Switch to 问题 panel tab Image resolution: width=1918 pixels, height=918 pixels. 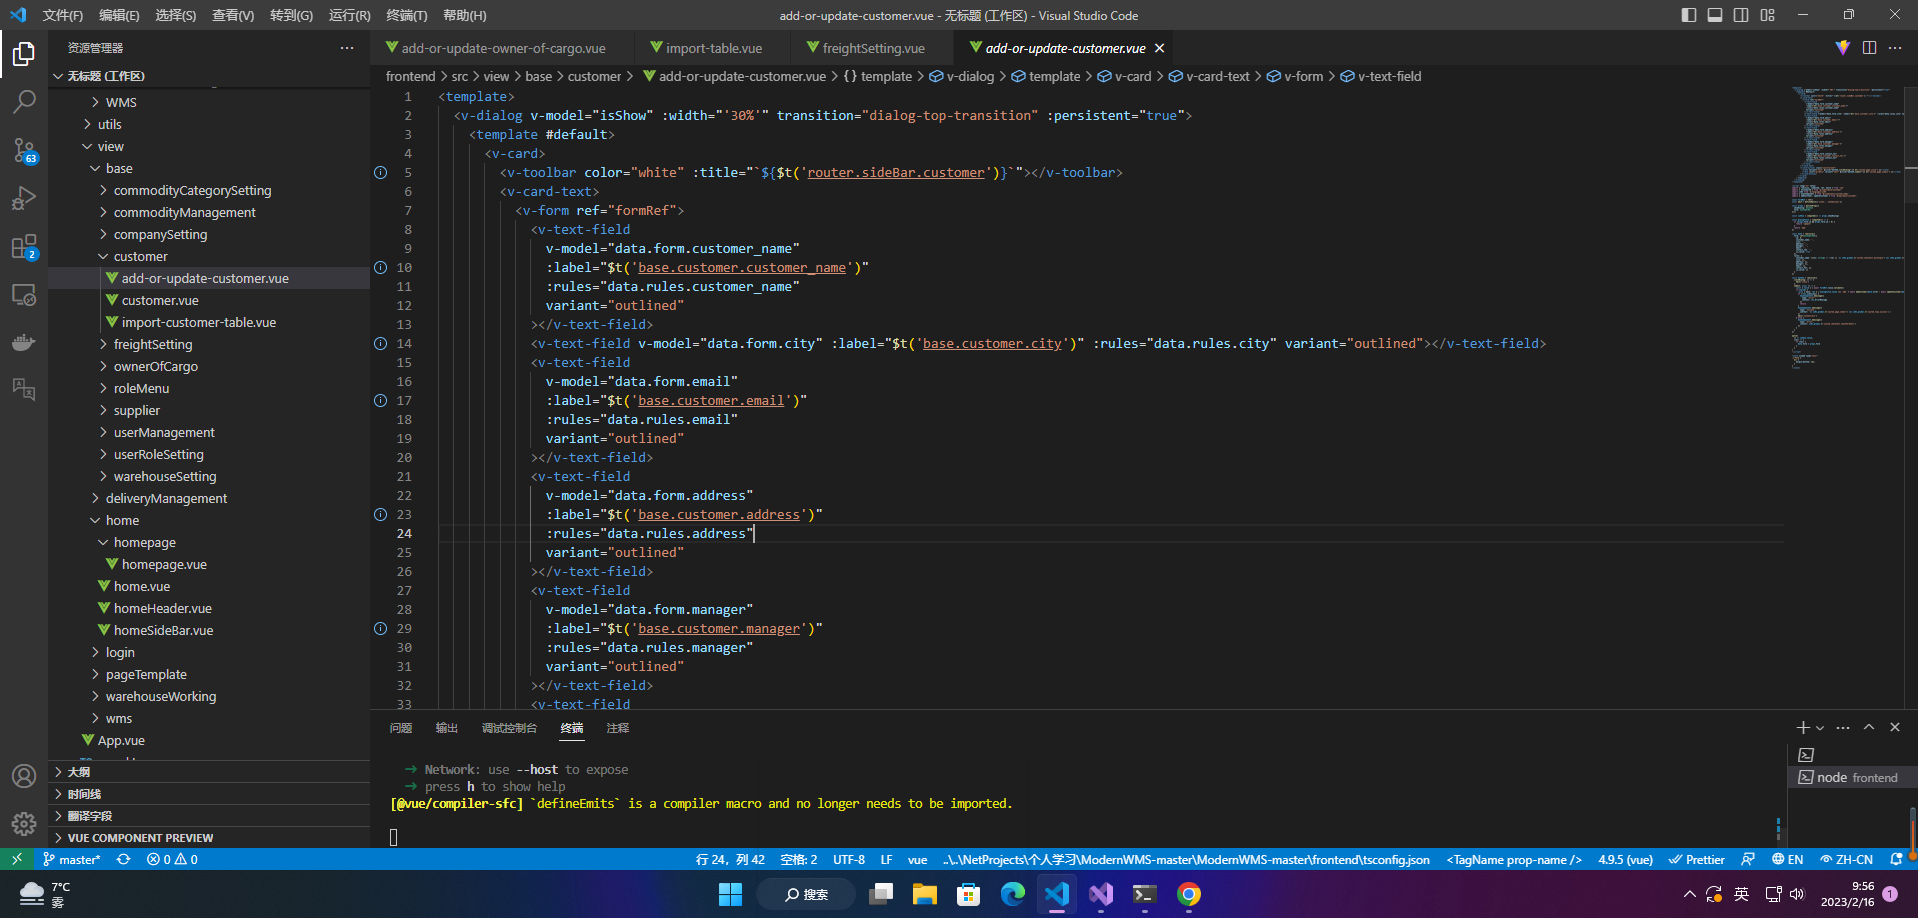401,728
